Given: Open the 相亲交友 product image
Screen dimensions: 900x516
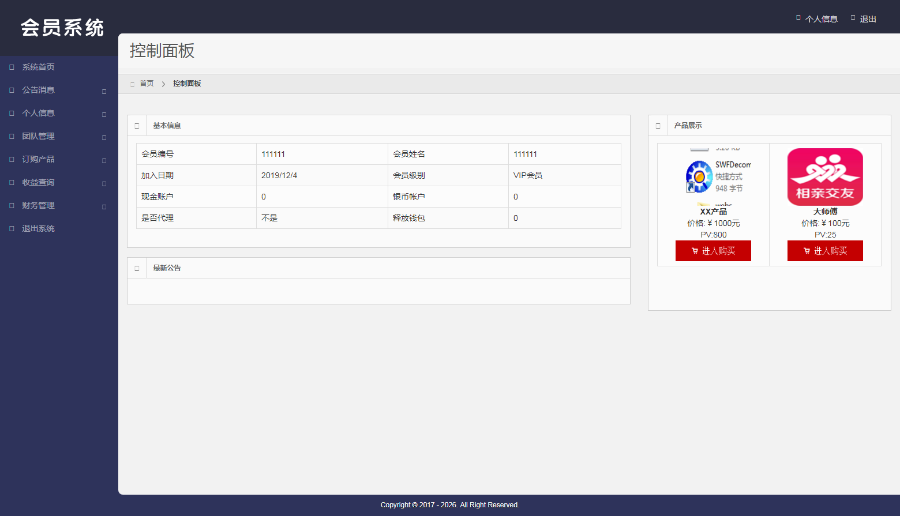Looking at the screenshot, I should click(825, 177).
